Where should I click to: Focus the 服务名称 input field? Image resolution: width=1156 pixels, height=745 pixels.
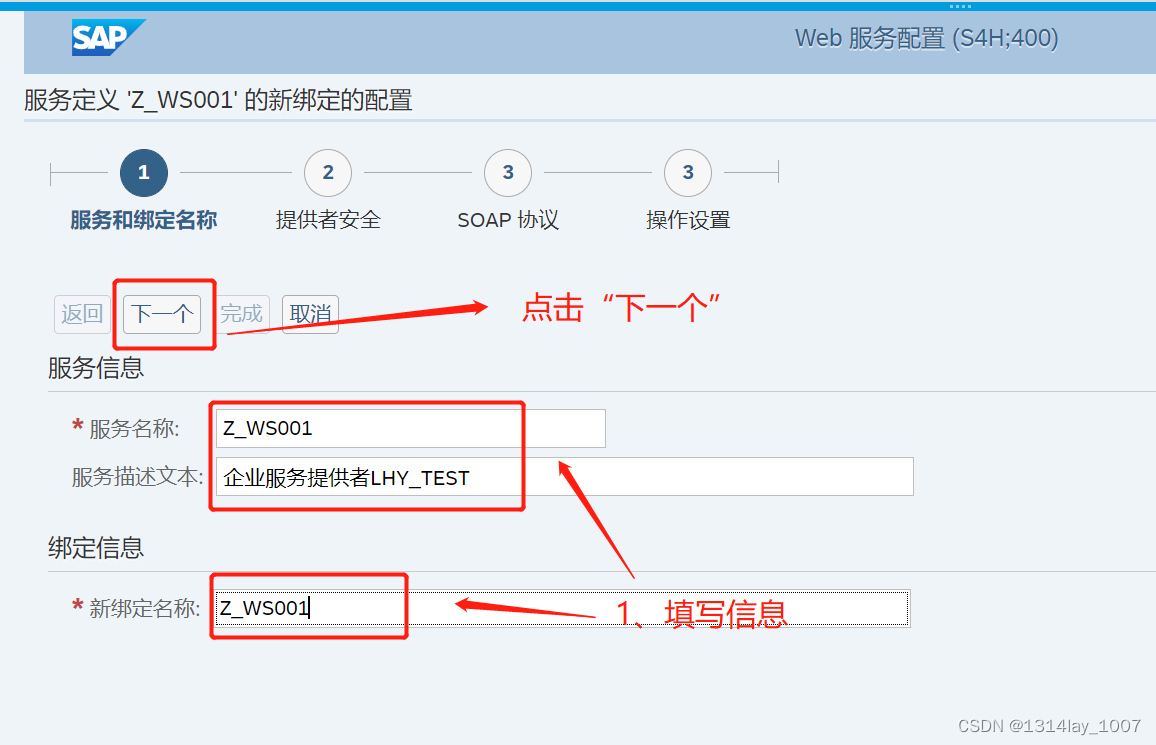point(411,428)
